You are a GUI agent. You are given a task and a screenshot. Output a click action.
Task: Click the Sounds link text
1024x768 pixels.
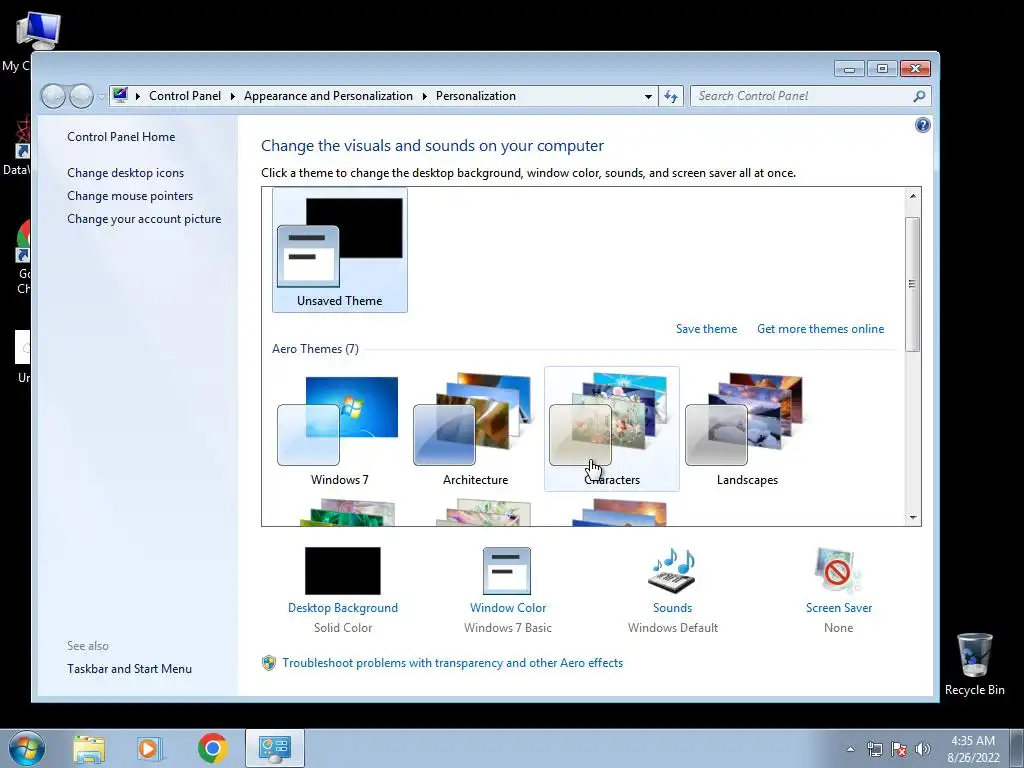(x=673, y=607)
